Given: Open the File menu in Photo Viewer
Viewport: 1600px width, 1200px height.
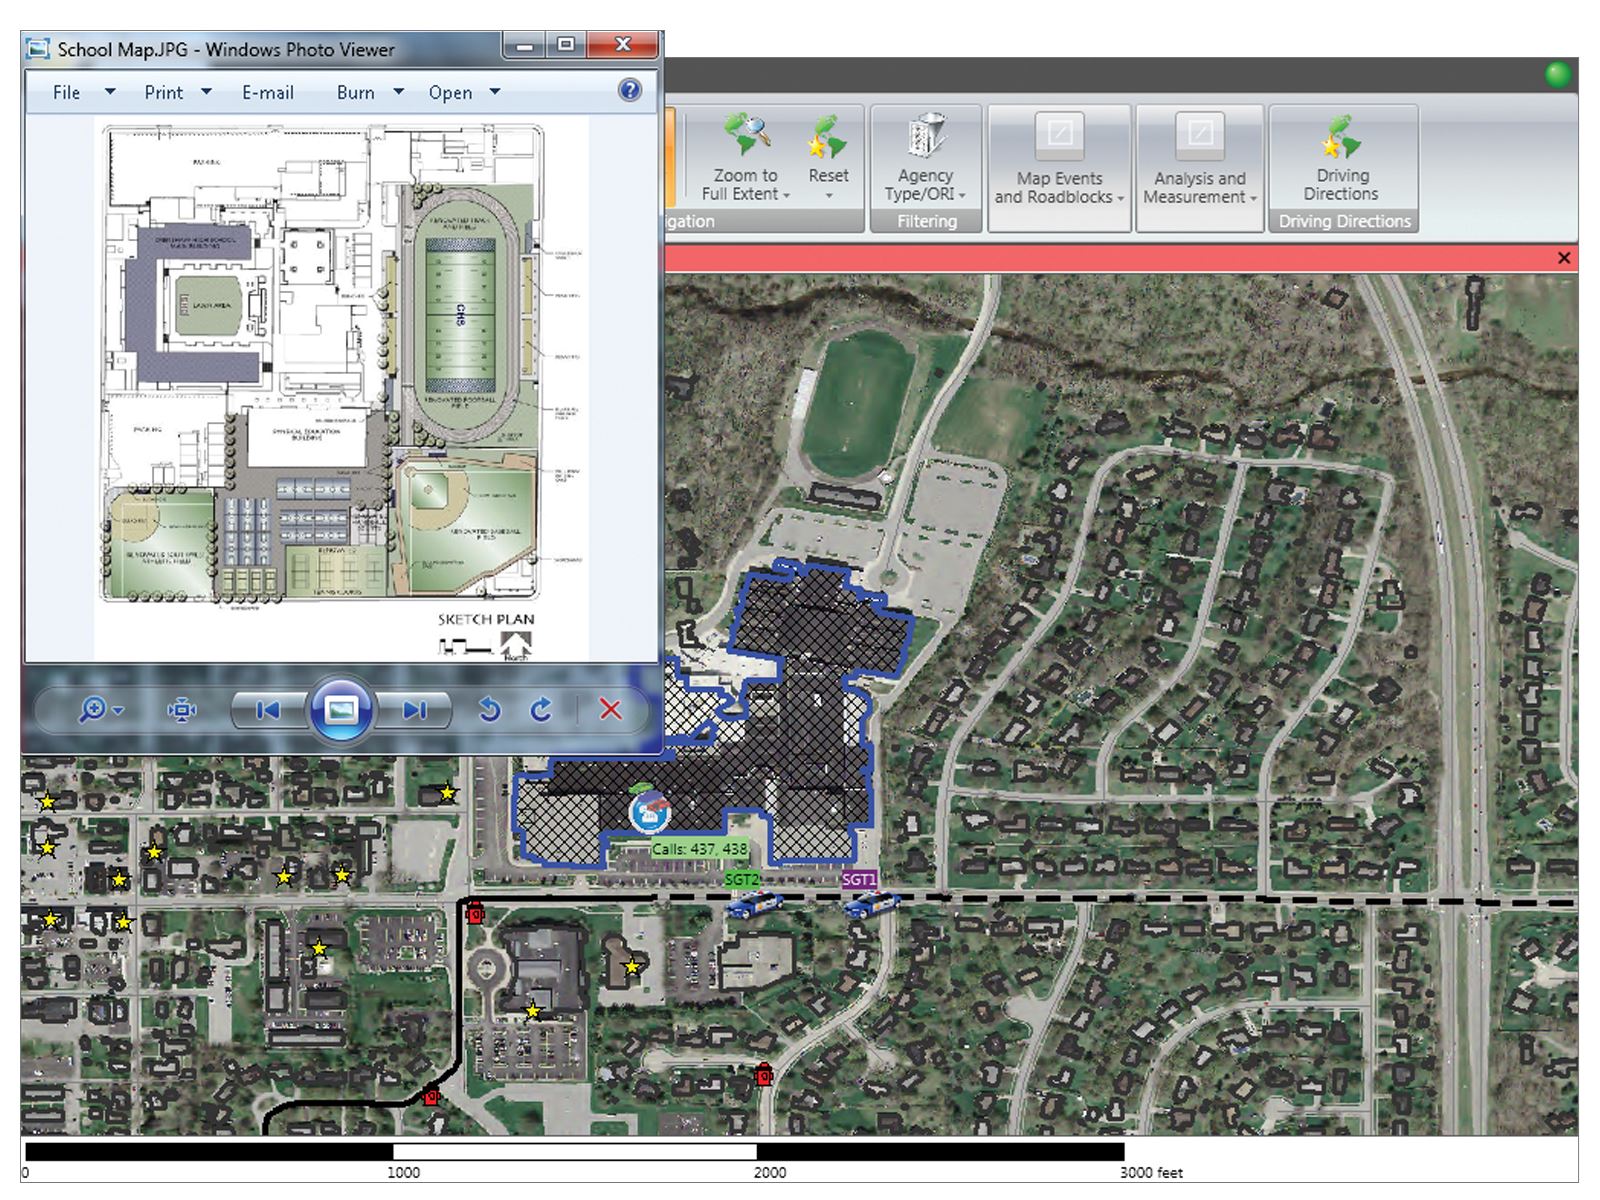Looking at the screenshot, I should tap(67, 93).
